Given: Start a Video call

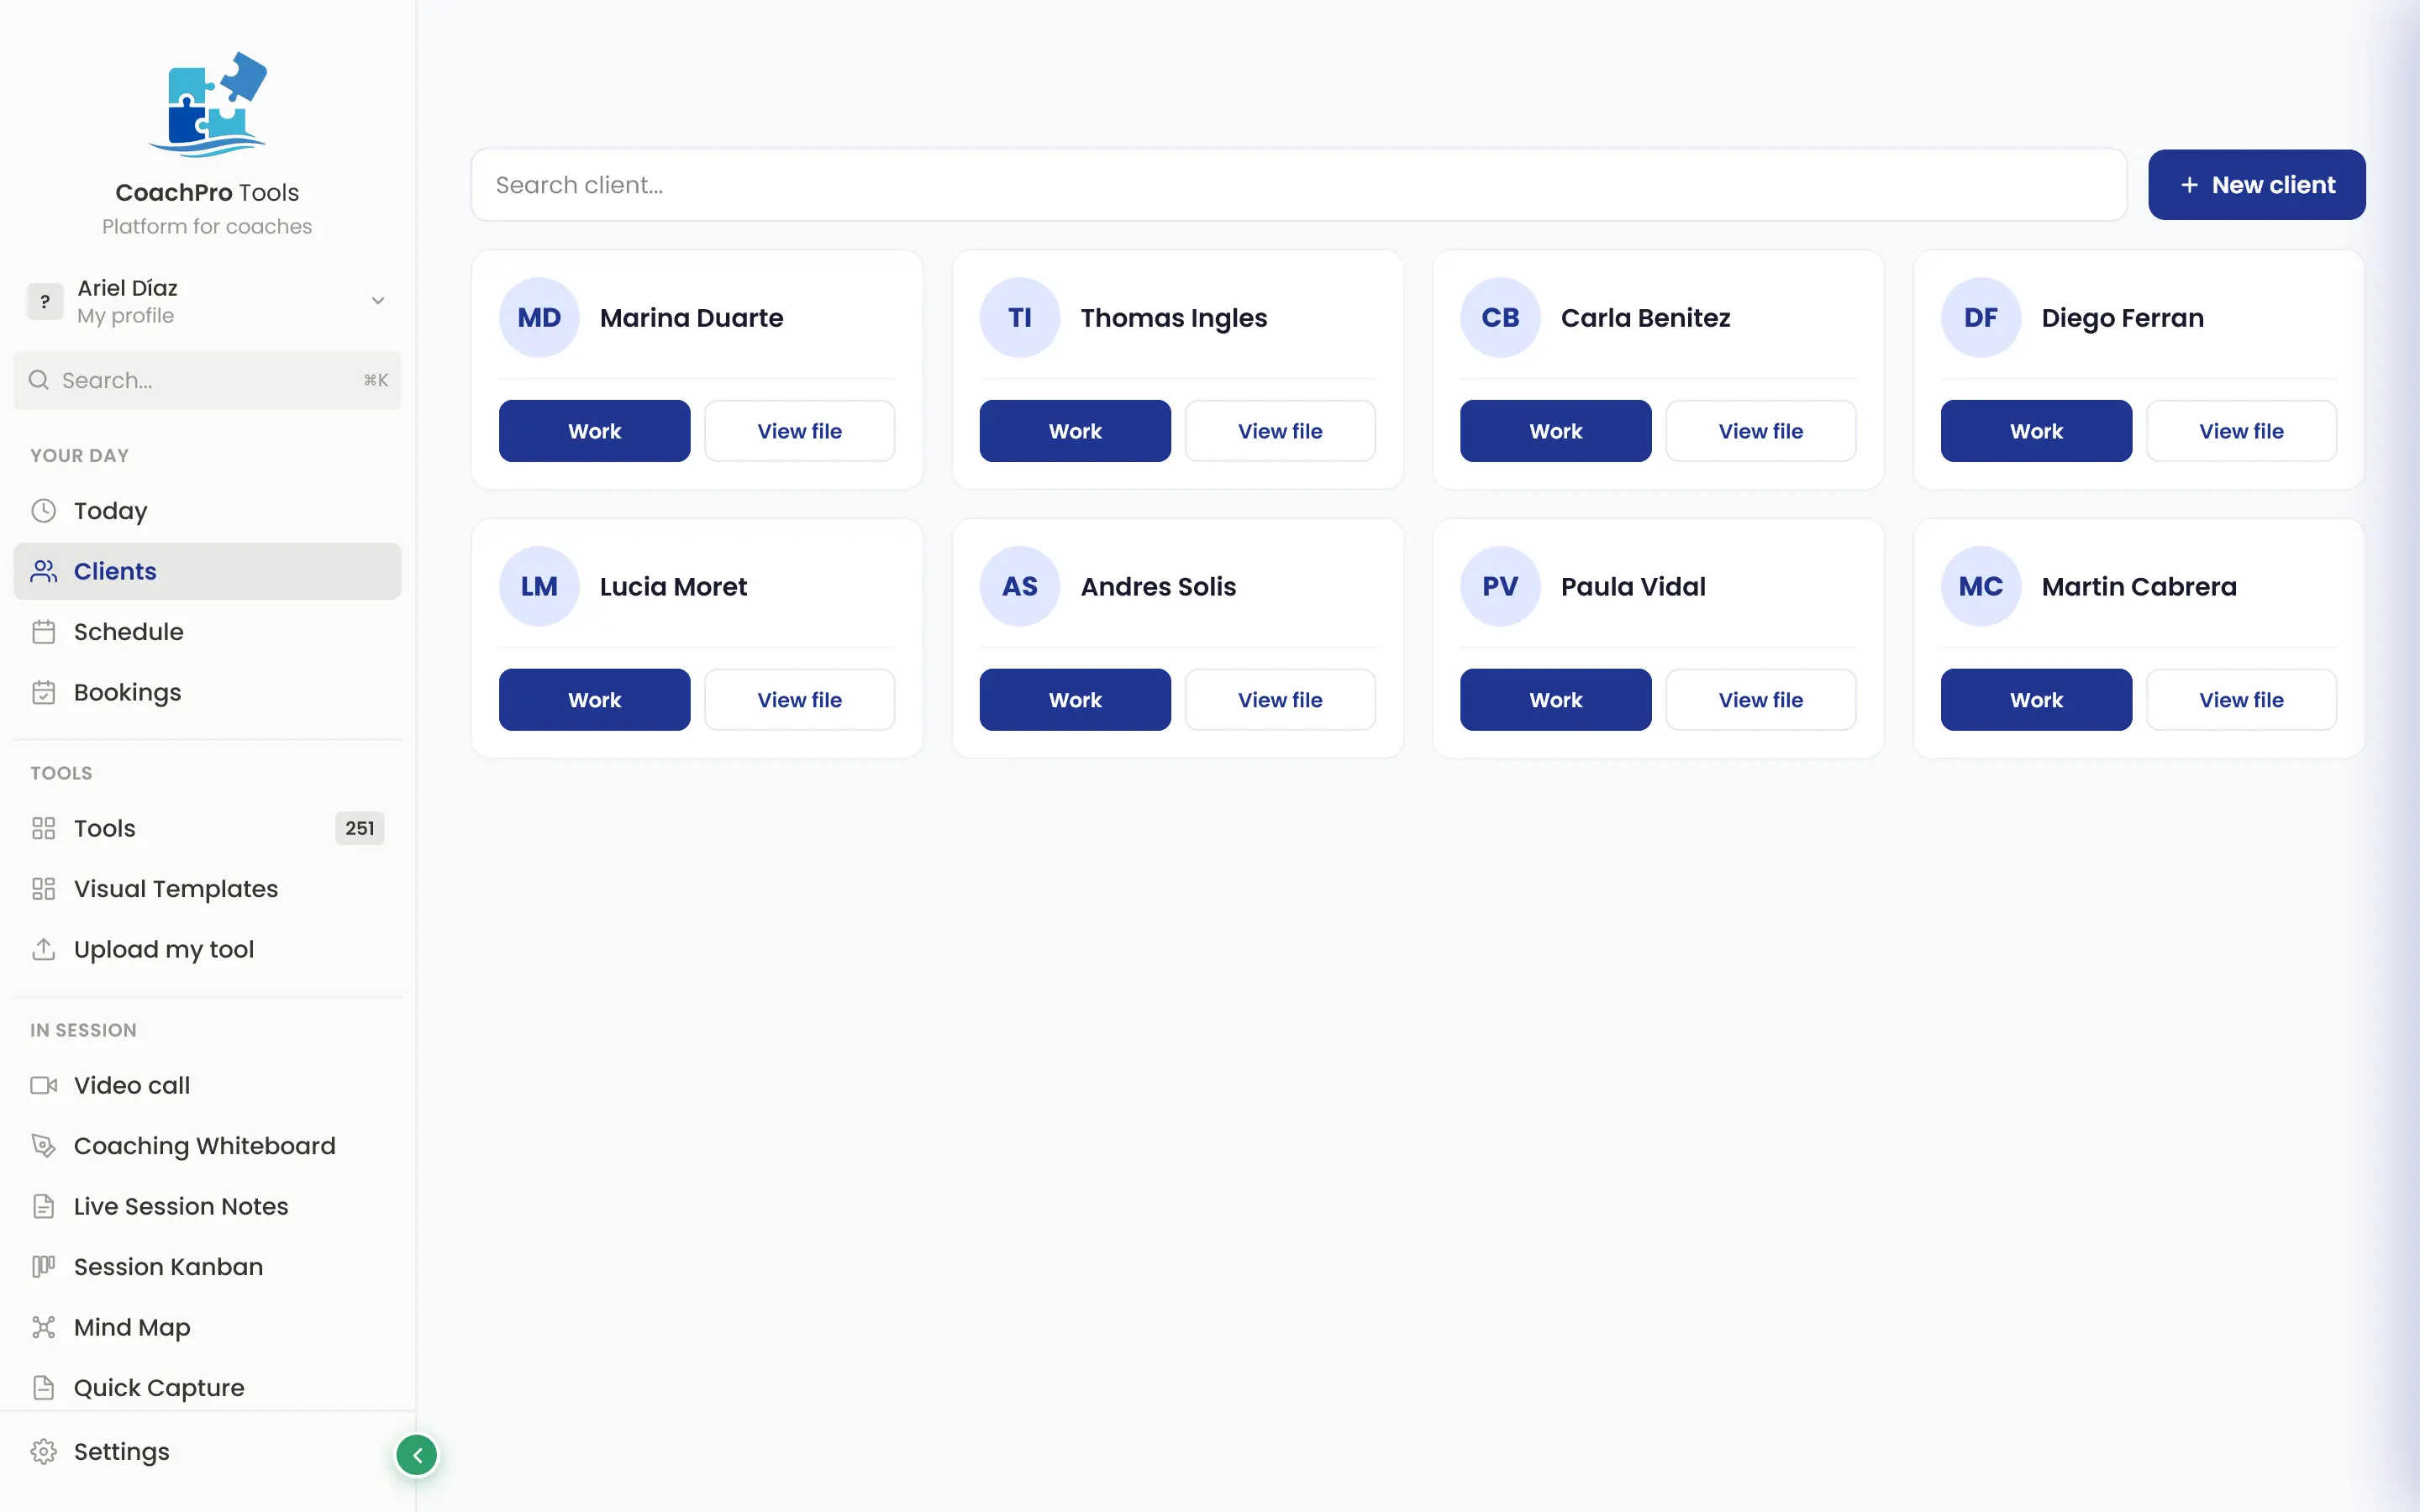Looking at the screenshot, I should point(207,1085).
